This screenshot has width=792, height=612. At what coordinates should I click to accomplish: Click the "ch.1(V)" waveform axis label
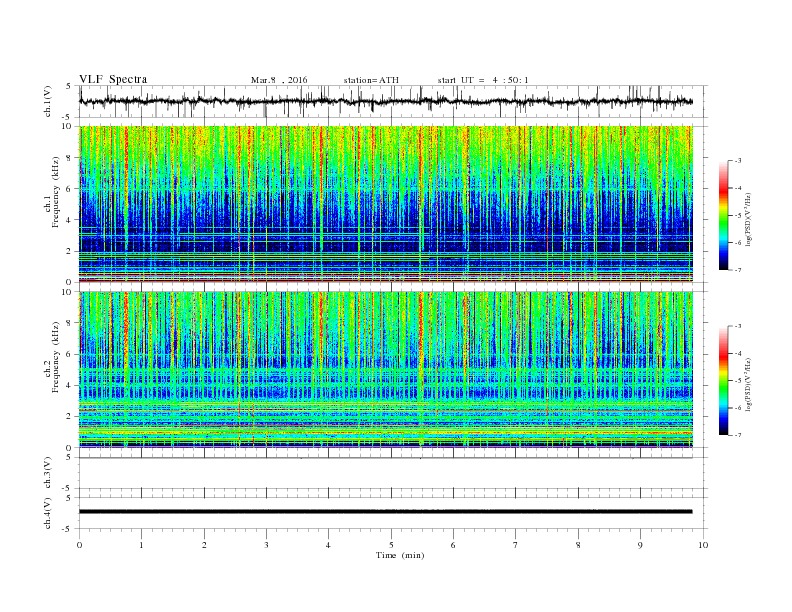coord(48,101)
